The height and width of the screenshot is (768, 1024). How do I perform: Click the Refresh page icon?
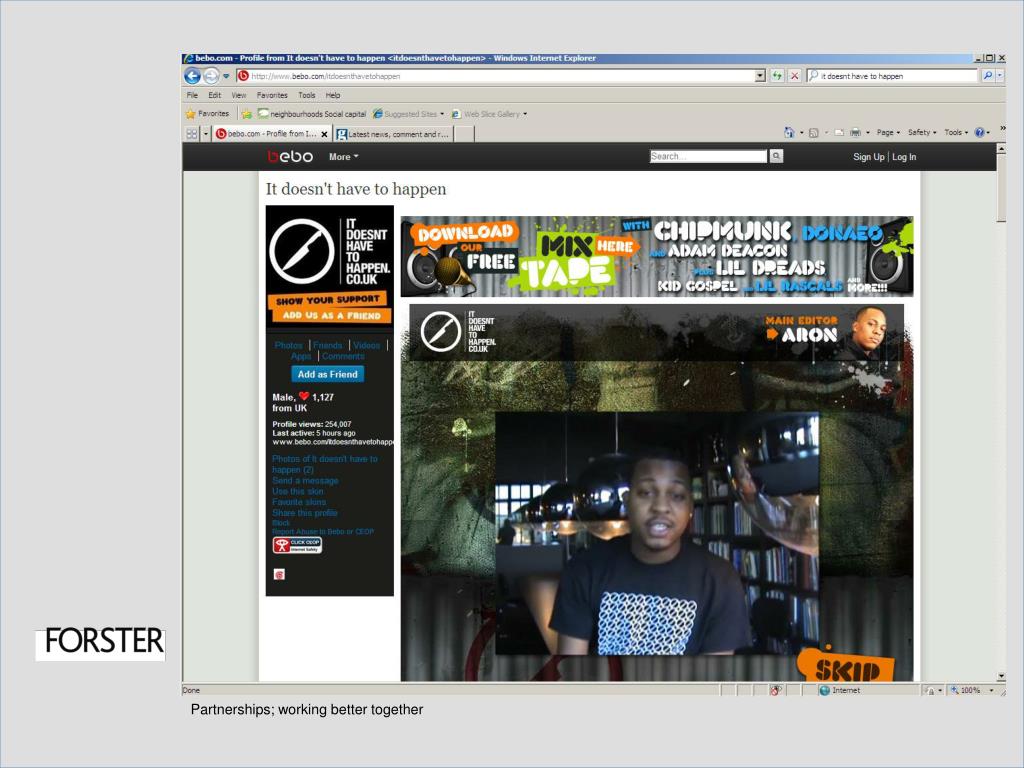(776, 76)
